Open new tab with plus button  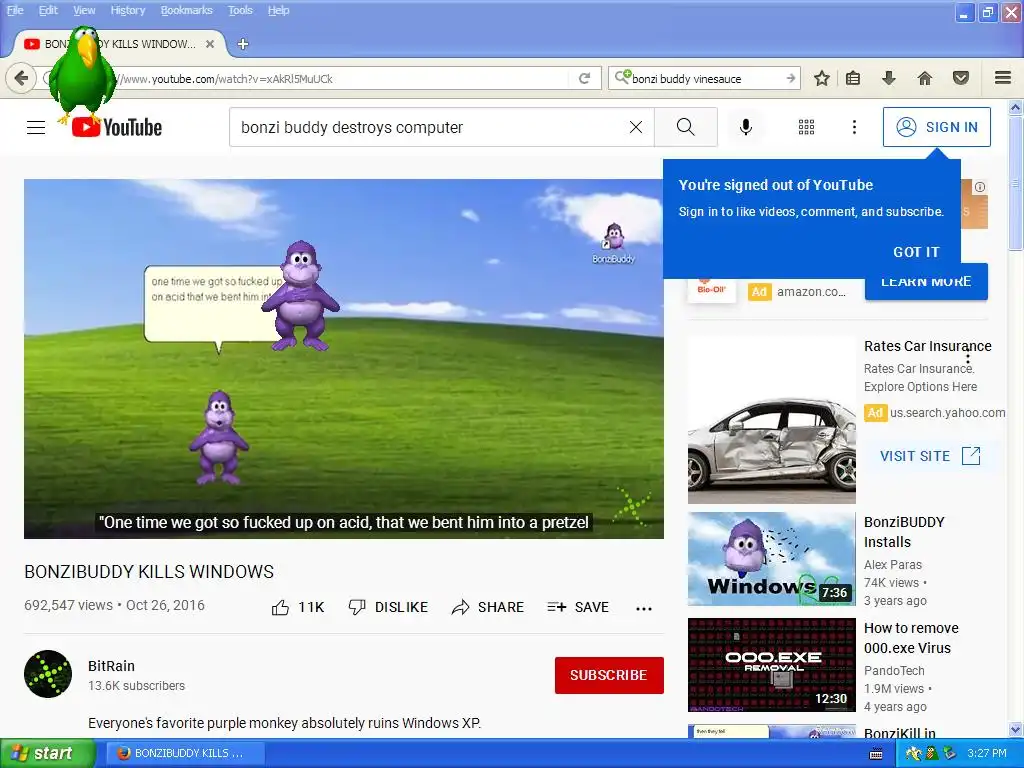pyautogui.click(x=243, y=44)
